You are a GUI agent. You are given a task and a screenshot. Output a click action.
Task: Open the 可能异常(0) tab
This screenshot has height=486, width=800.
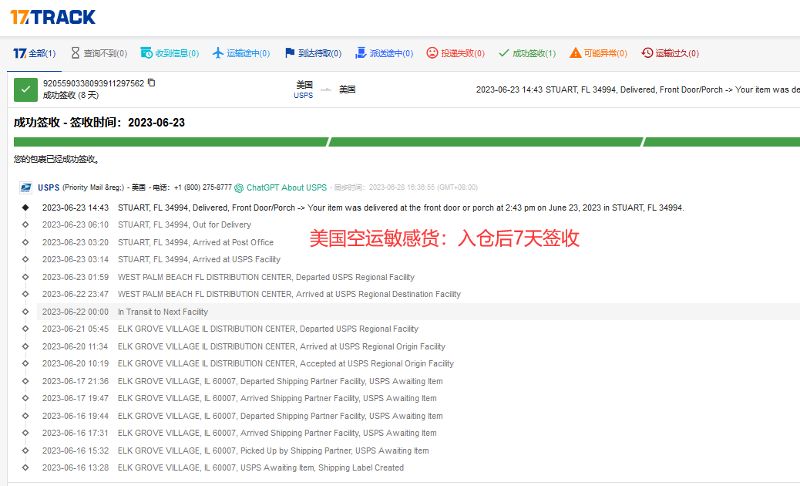coord(598,53)
